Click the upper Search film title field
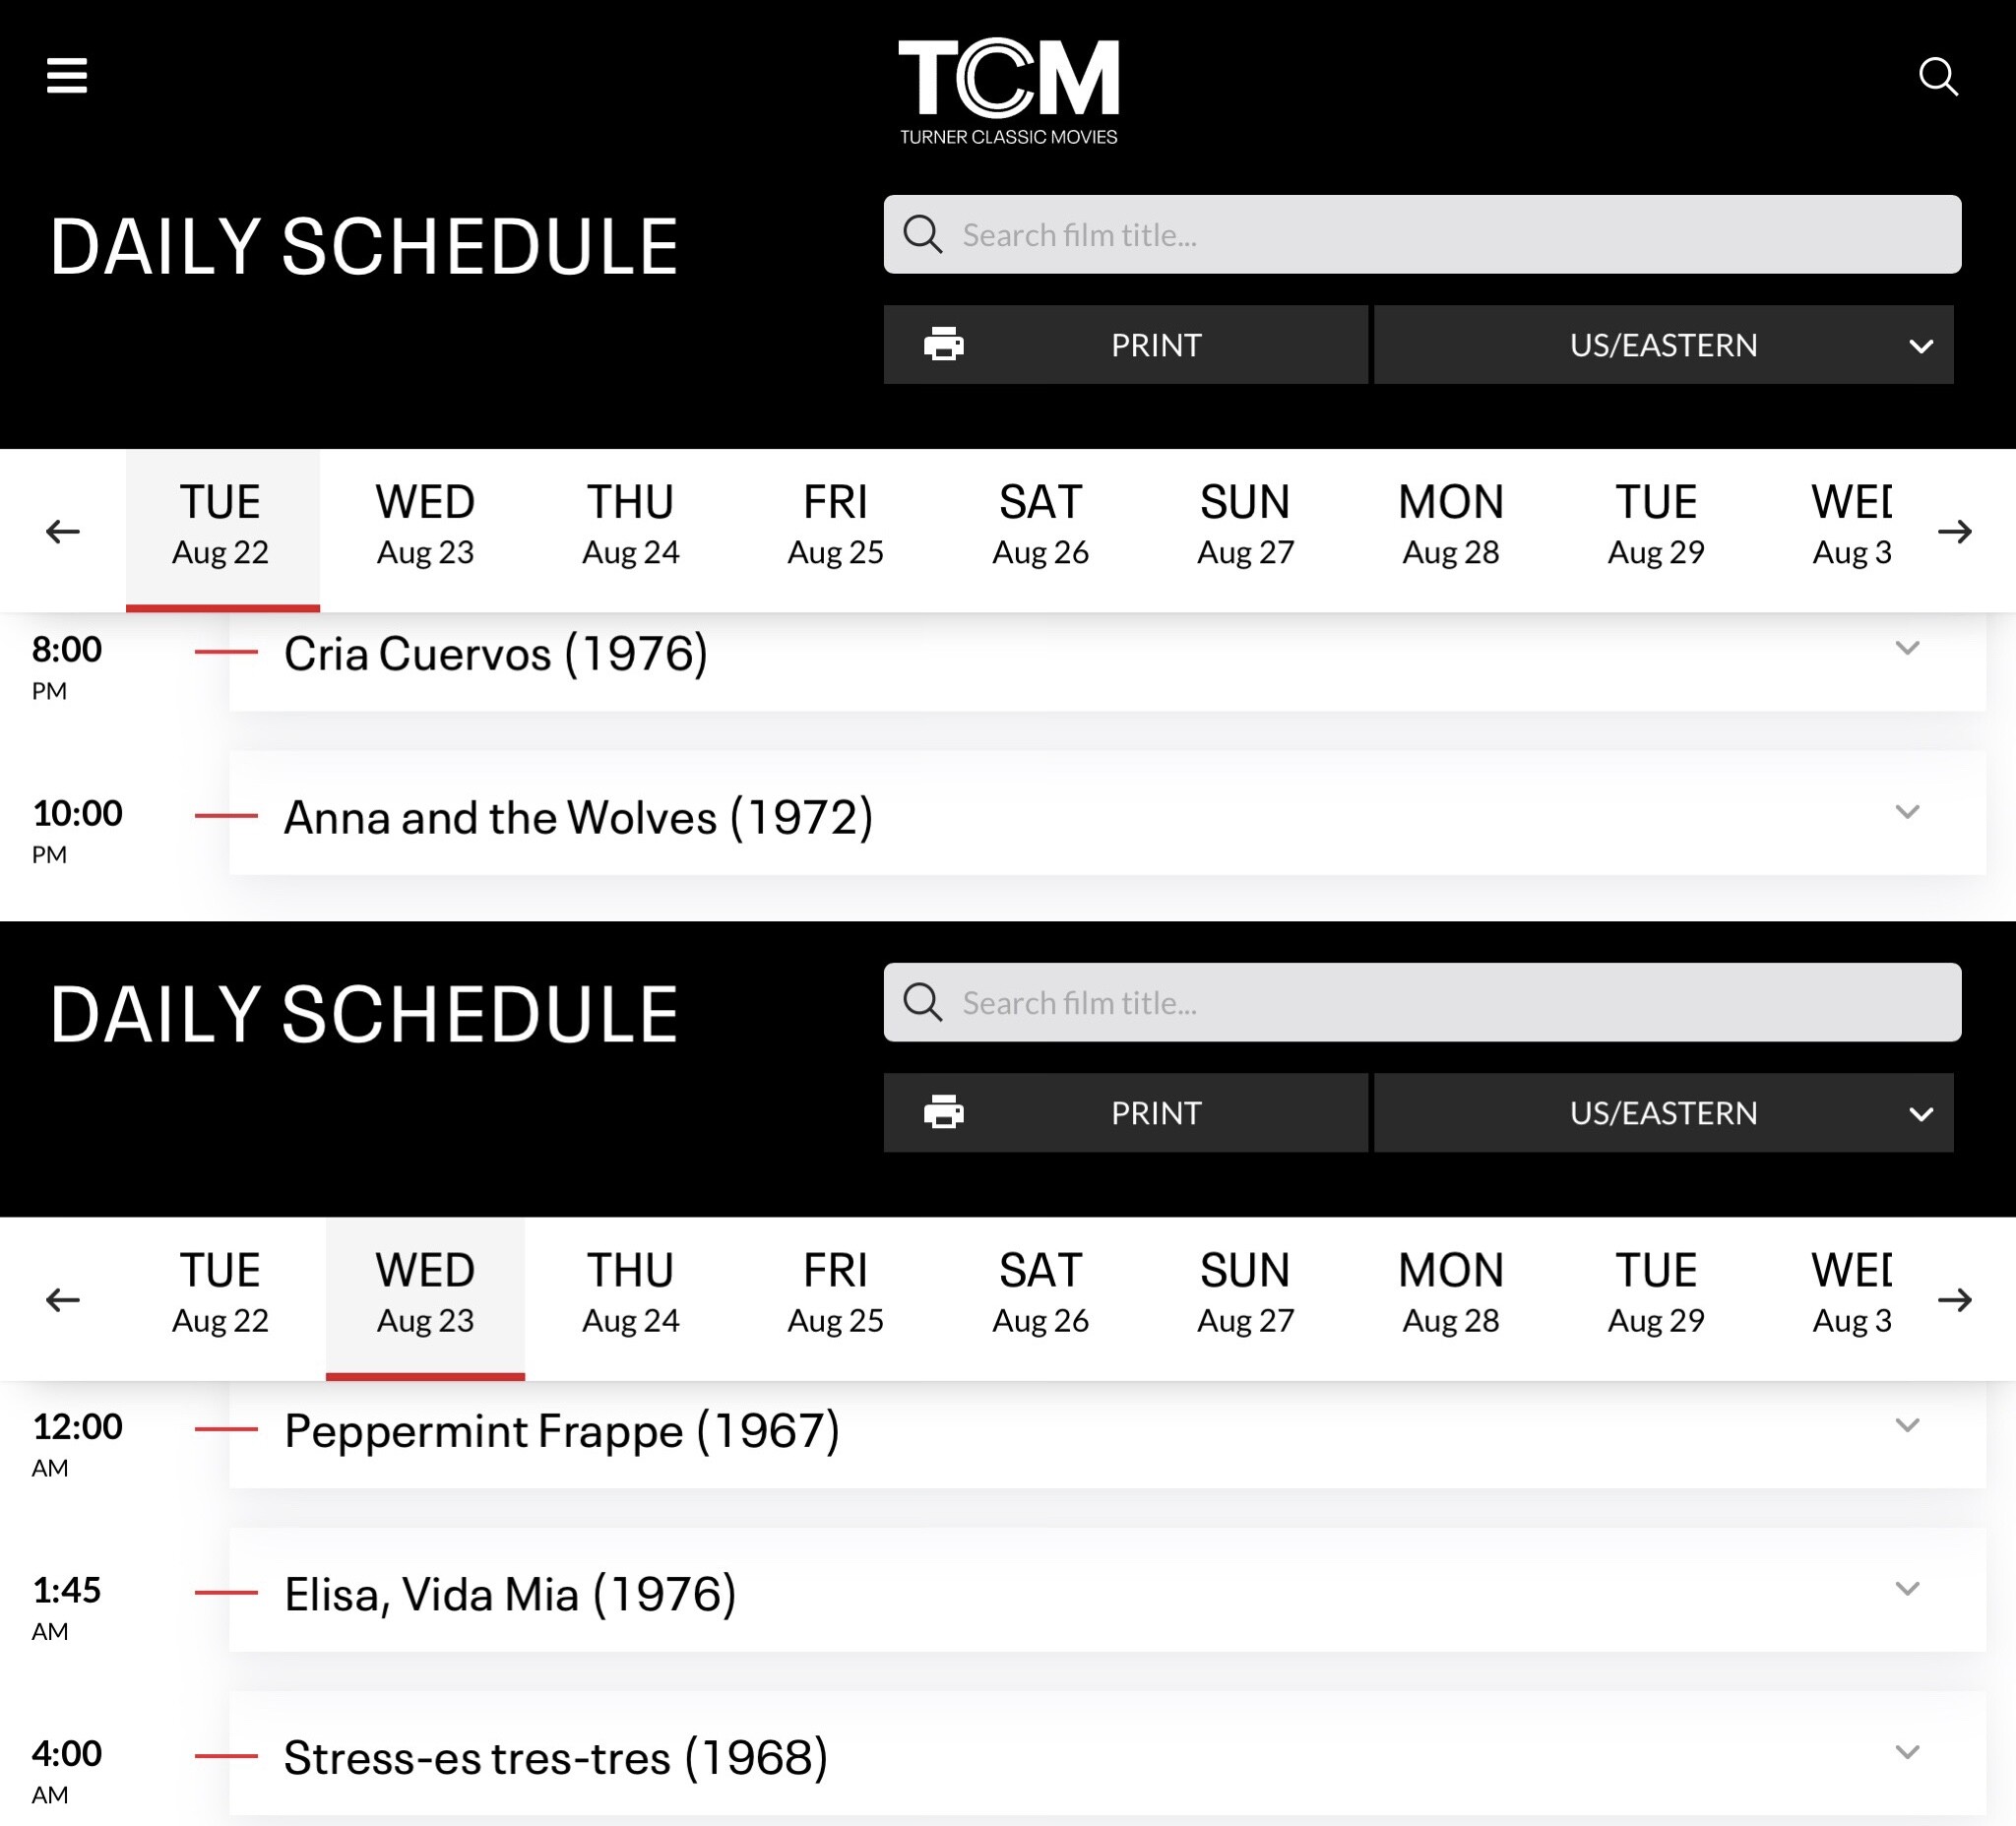 [1420, 235]
